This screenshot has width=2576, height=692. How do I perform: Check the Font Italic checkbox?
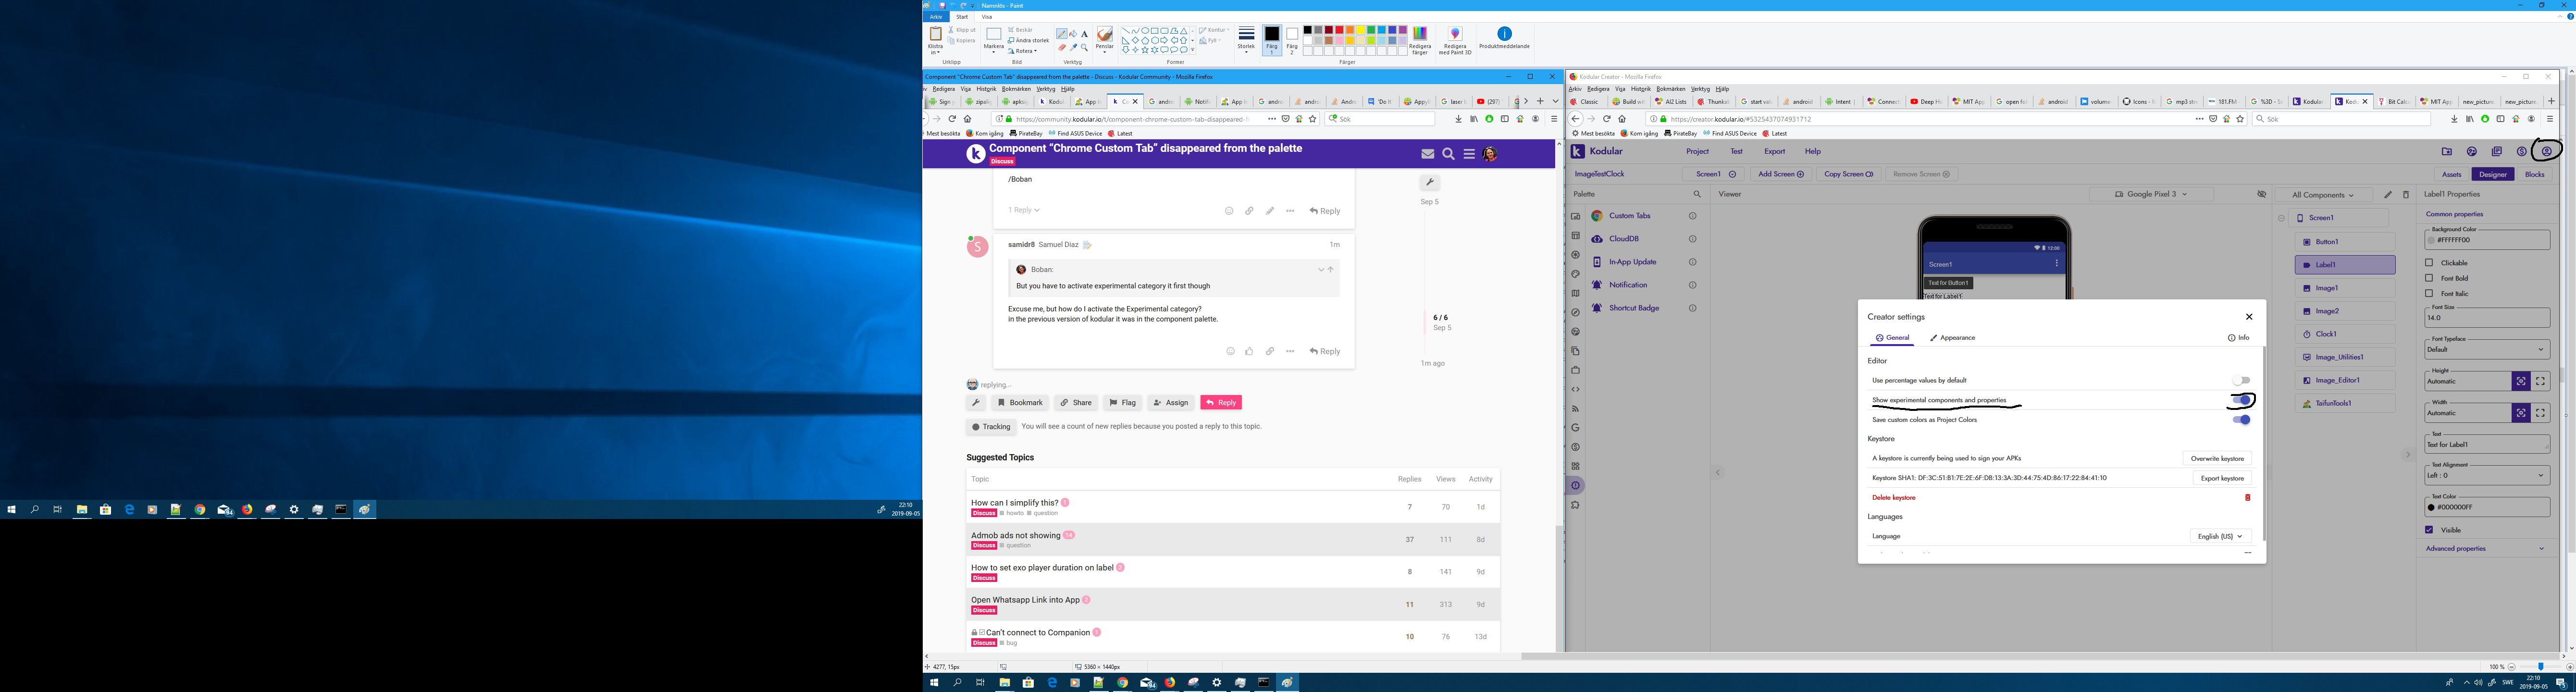[2429, 293]
